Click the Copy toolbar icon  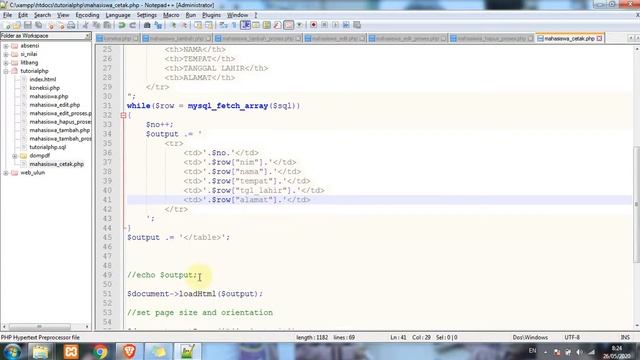[97, 25]
